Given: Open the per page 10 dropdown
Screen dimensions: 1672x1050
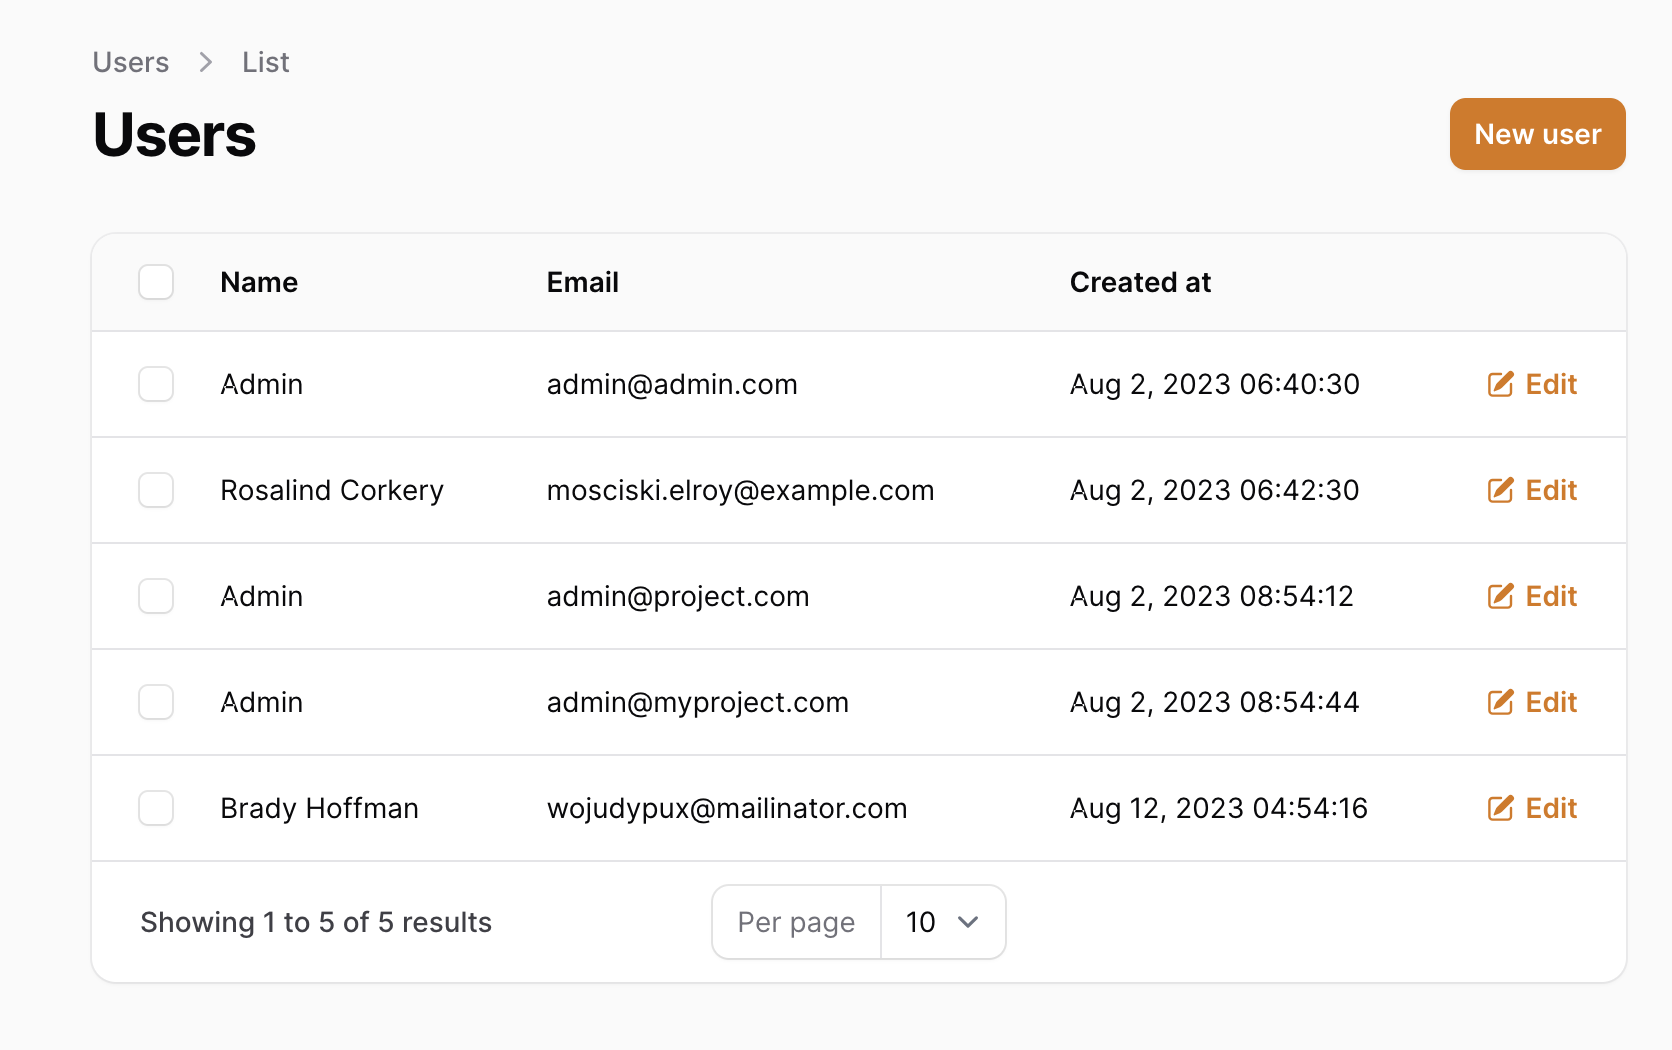Looking at the screenshot, I should [x=943, y=922].
